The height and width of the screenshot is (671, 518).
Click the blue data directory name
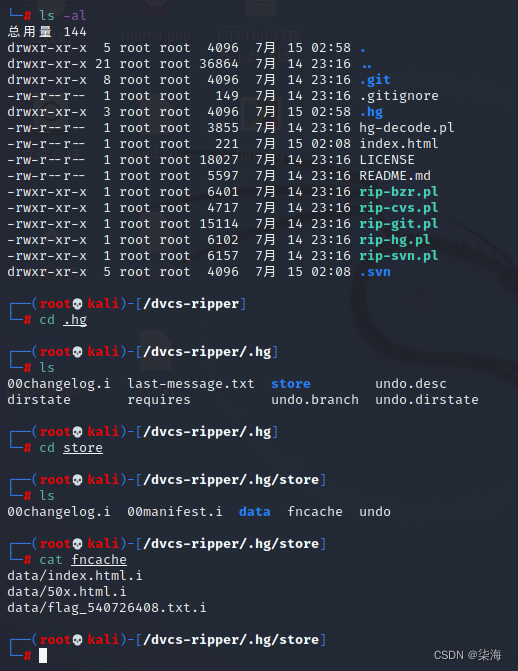pyautogui.click(x=255, y=512)
